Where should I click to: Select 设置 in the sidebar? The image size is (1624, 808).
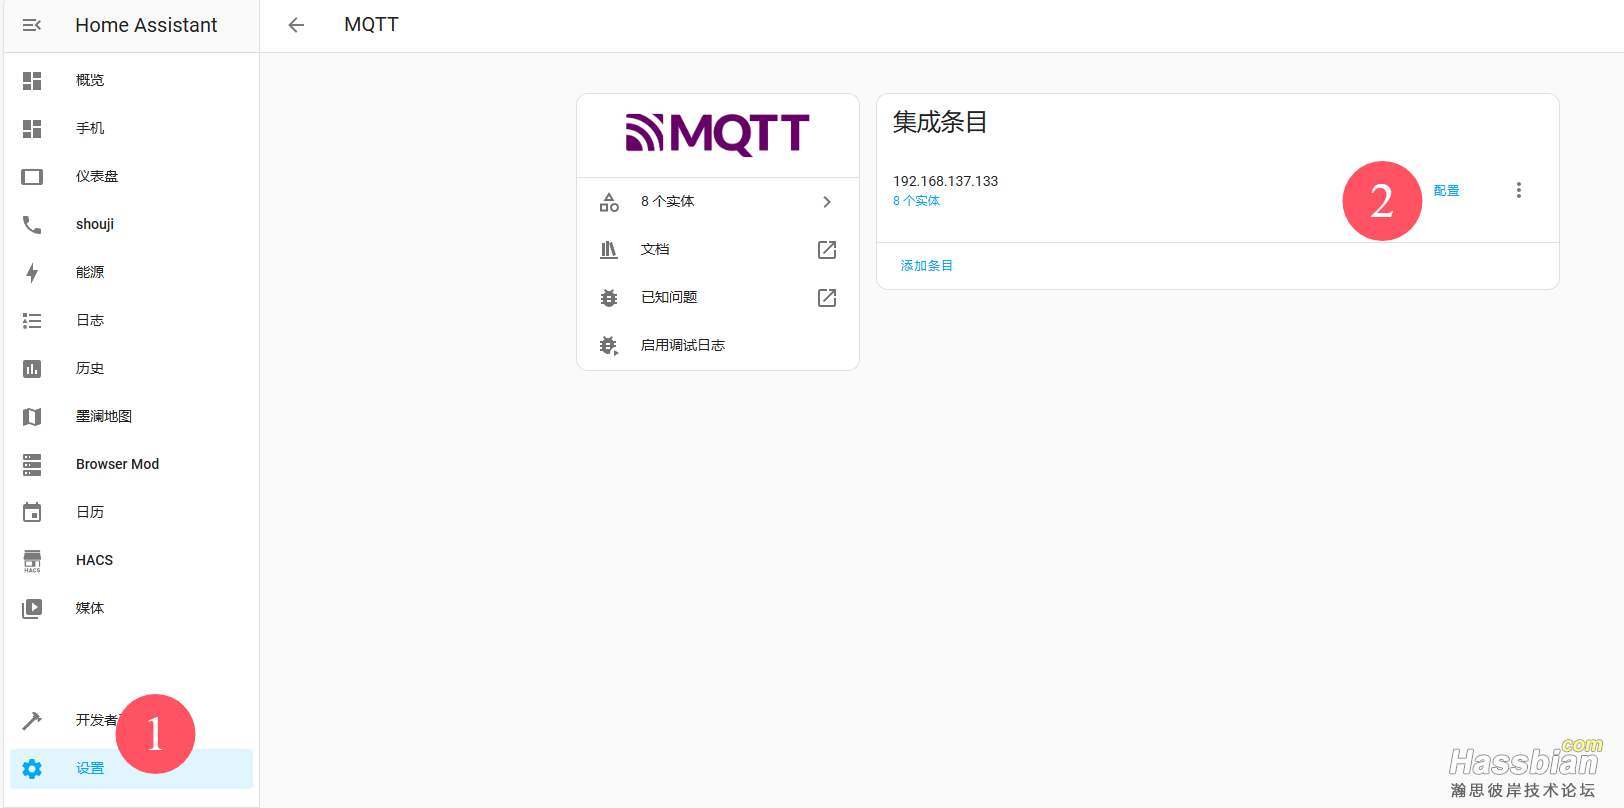coord(131,769)
